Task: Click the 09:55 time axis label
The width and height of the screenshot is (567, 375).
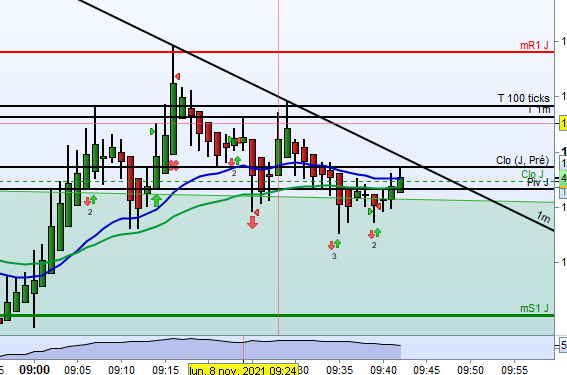Action: click(x=514, y=370)
